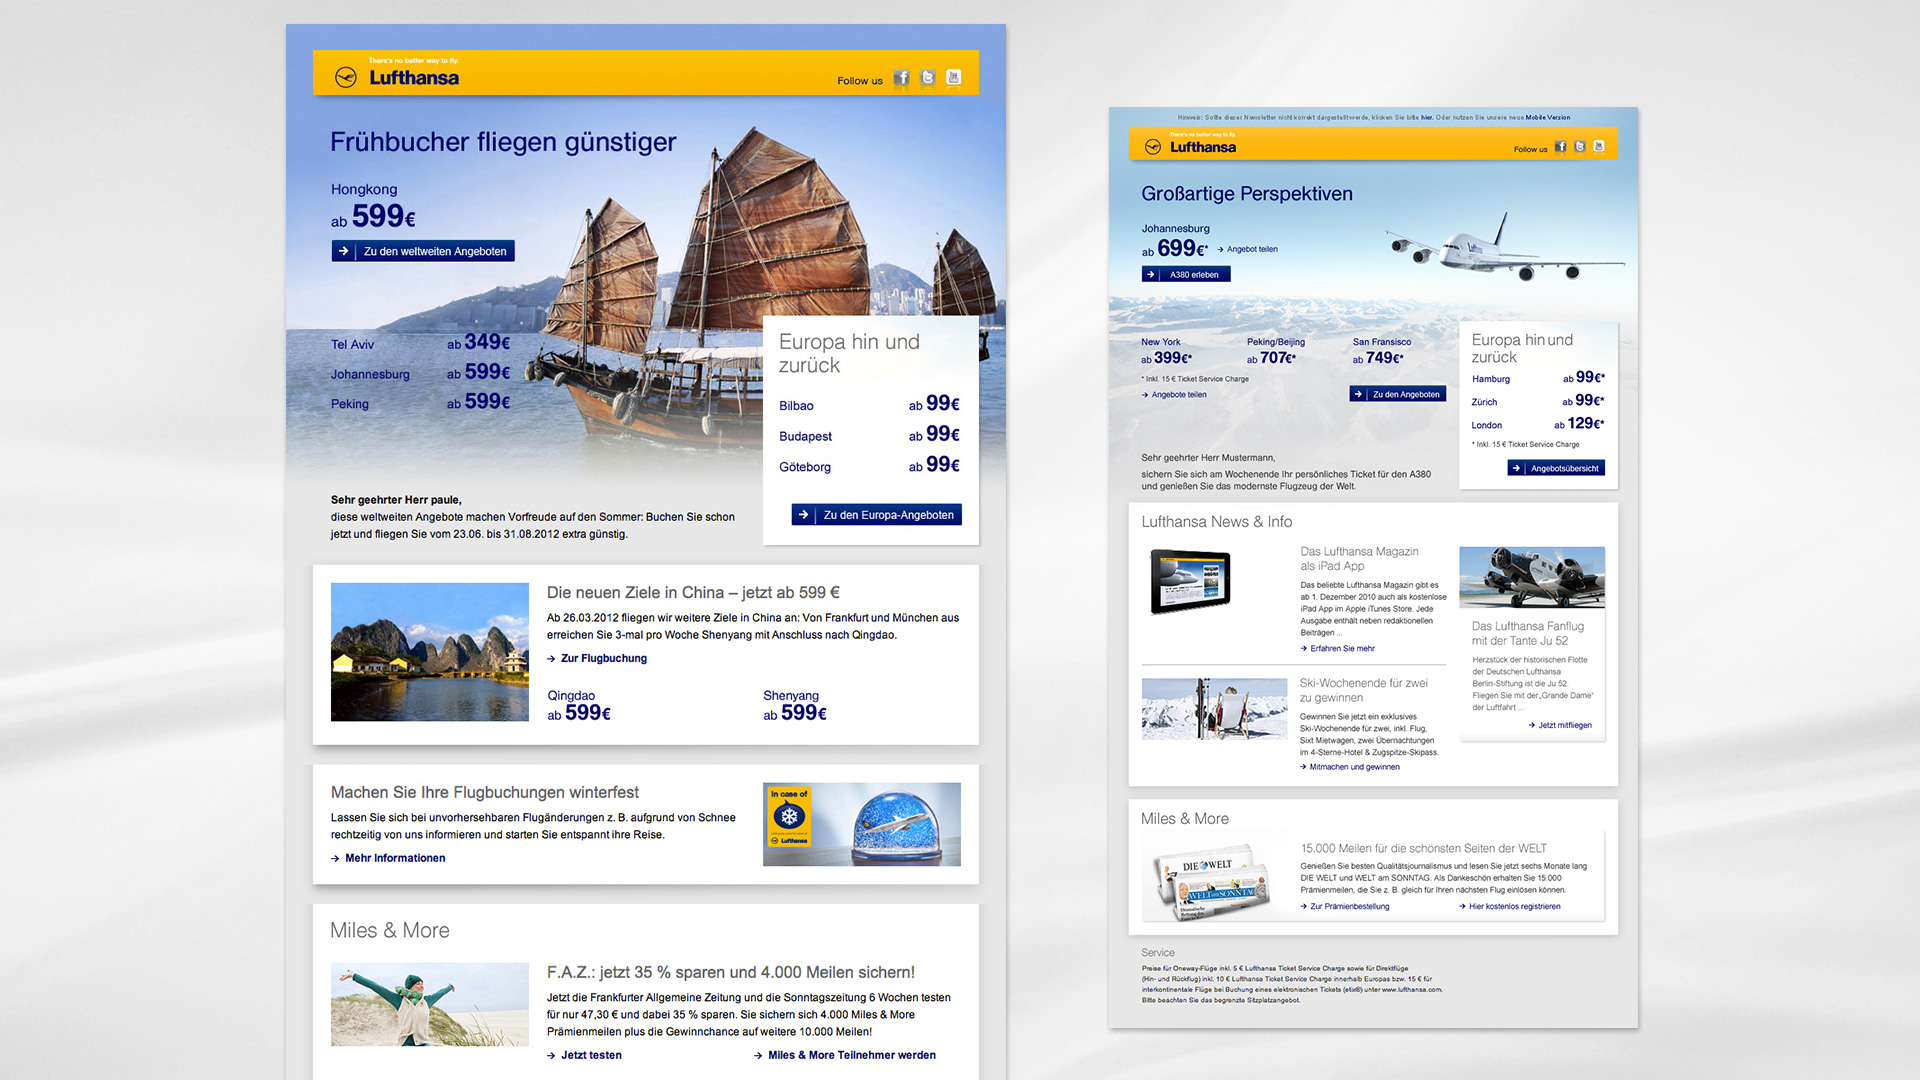Follow 'Zur Flugbuchung' link
Viewport: 1920px width, 1080px height.
coord(597,658)
